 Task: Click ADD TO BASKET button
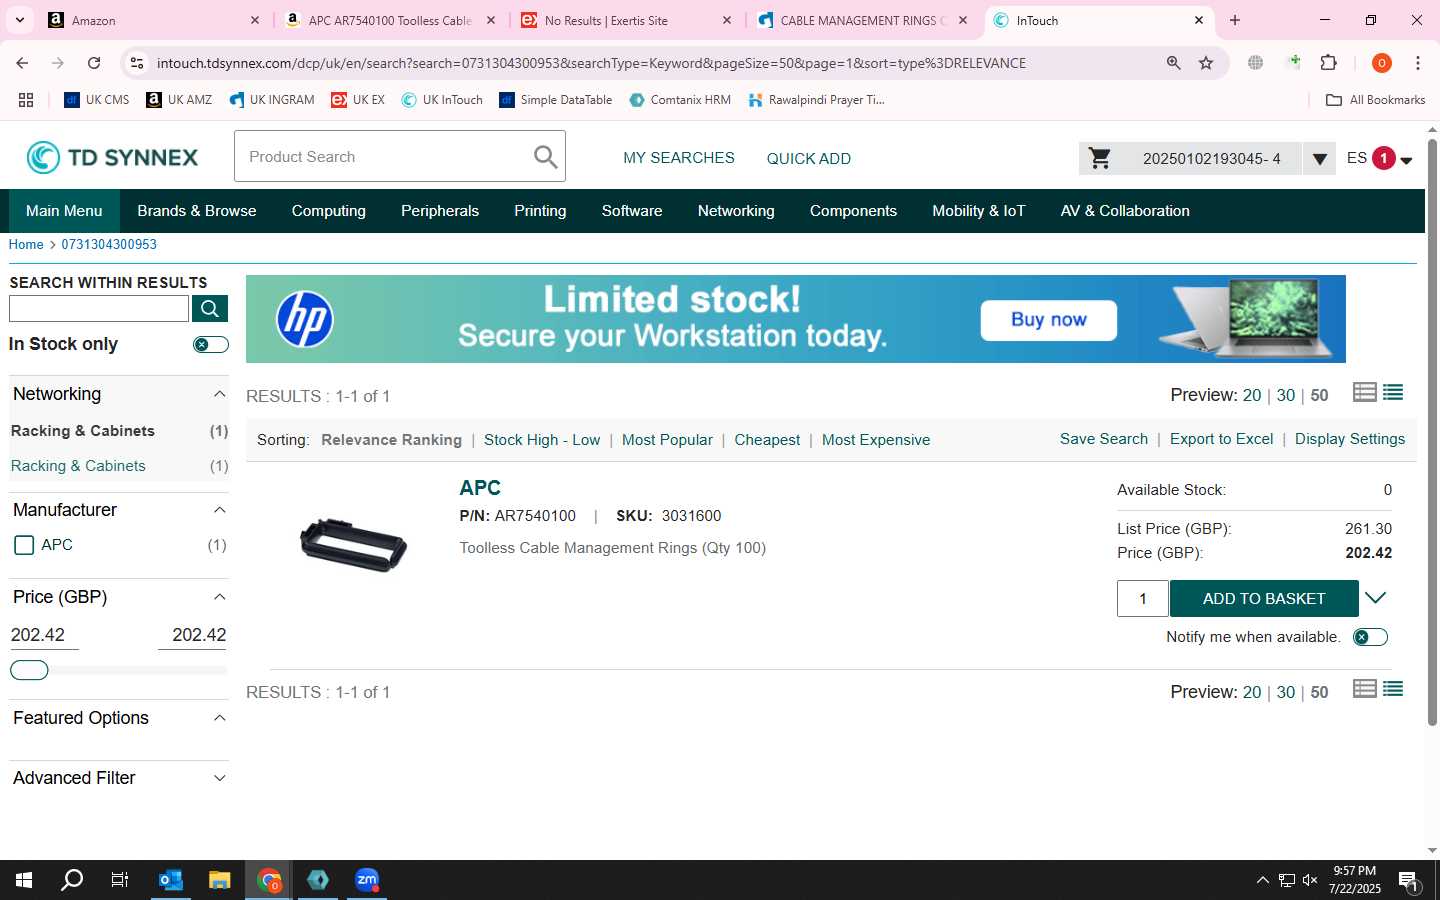tap(1264, 598)
